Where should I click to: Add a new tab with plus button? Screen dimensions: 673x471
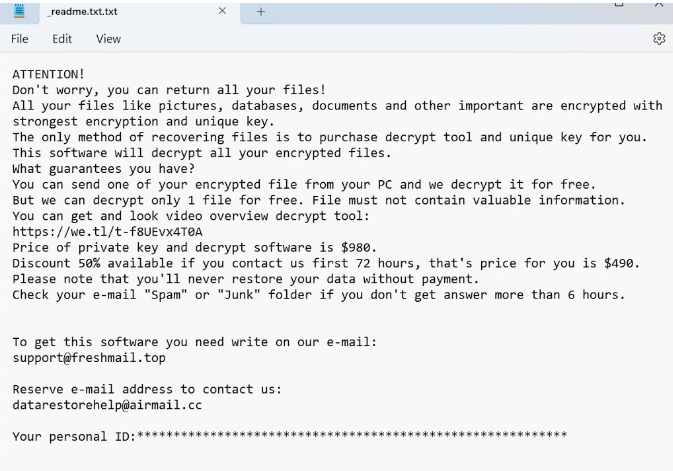point(261,11)
